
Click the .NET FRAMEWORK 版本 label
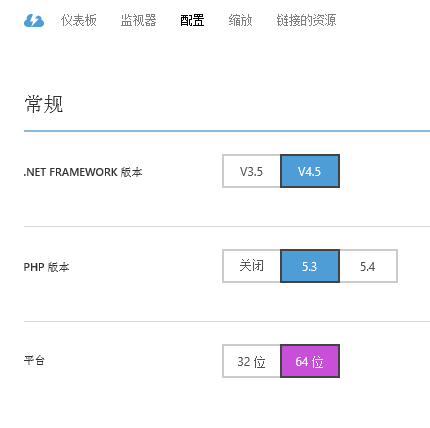tap(83, 172)
